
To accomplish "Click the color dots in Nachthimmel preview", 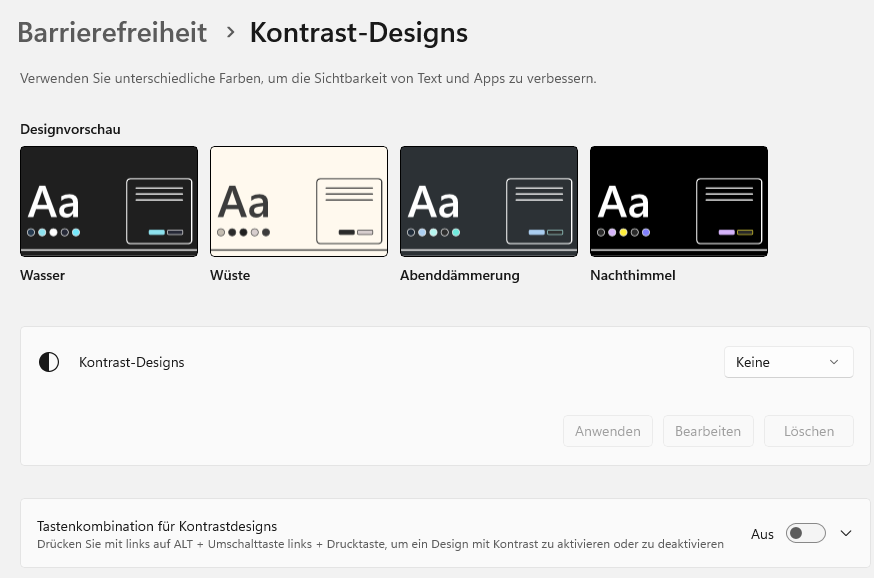I will point(624,232).
